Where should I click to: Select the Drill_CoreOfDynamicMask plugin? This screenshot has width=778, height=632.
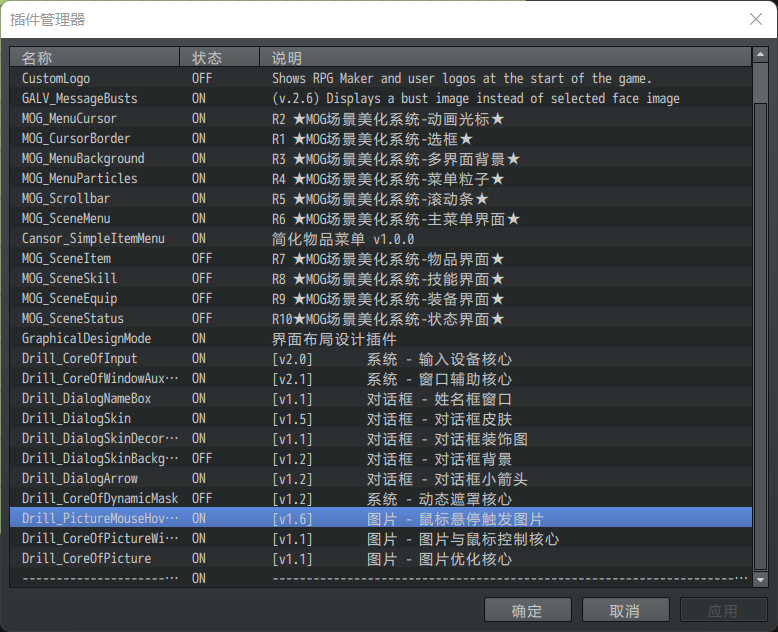tap(381, 498)
